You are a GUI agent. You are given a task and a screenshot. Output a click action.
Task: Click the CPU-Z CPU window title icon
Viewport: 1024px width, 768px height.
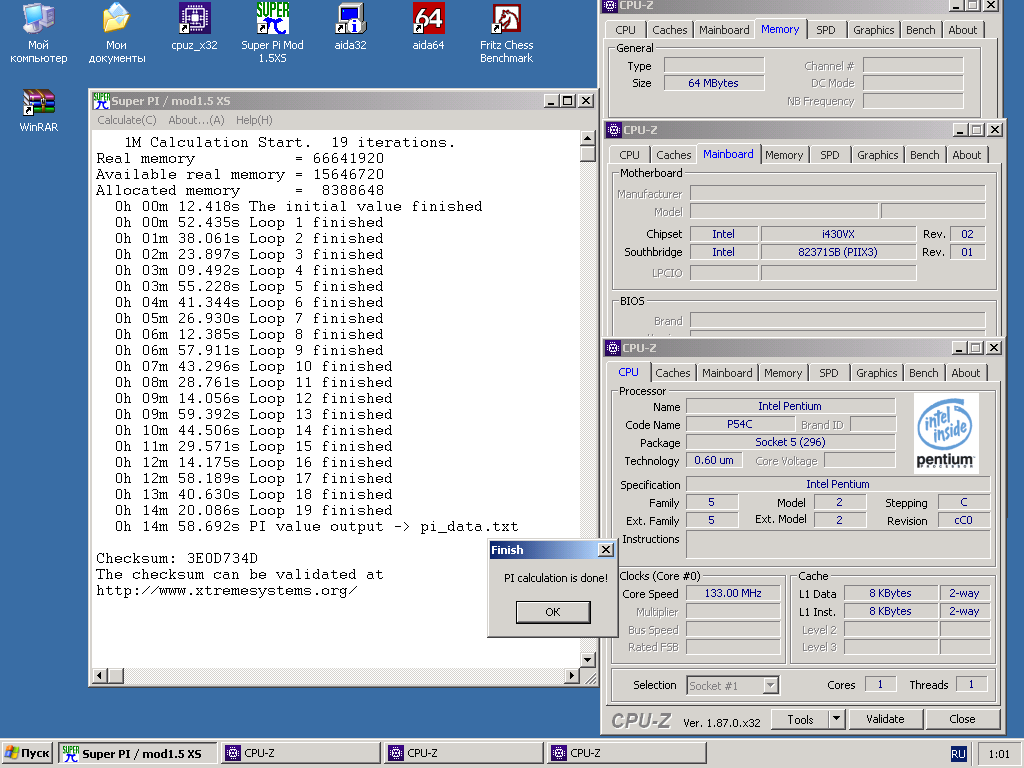[x=613, y=347]
